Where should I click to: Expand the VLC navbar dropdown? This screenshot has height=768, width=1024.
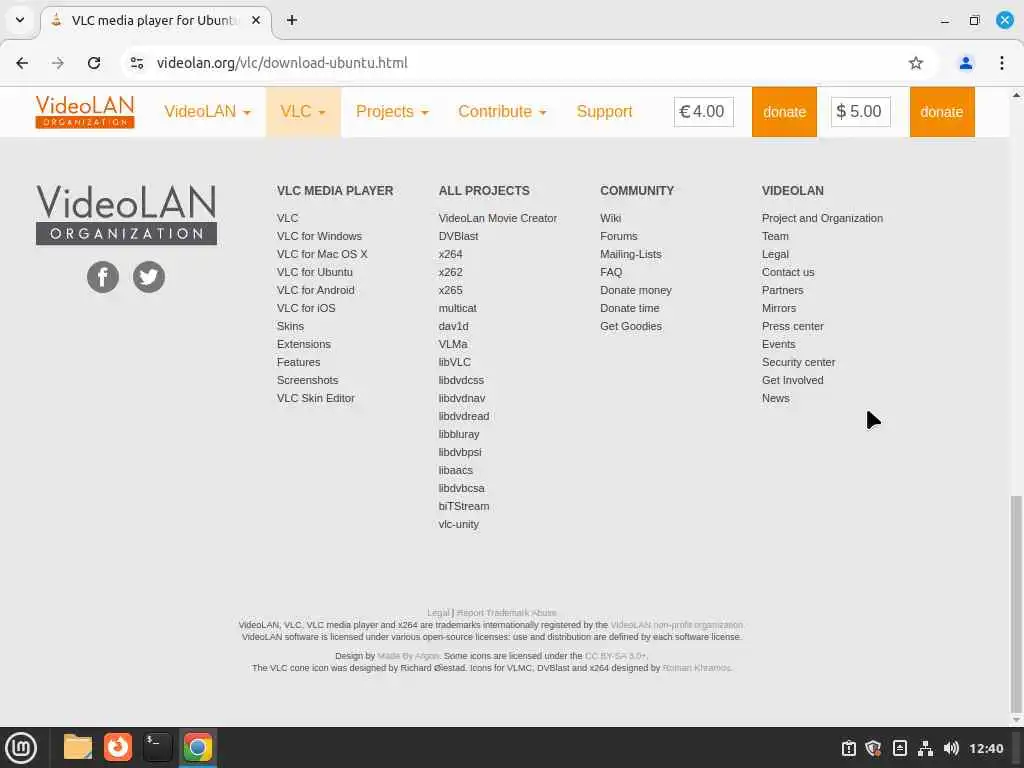(x=303, y=112)
